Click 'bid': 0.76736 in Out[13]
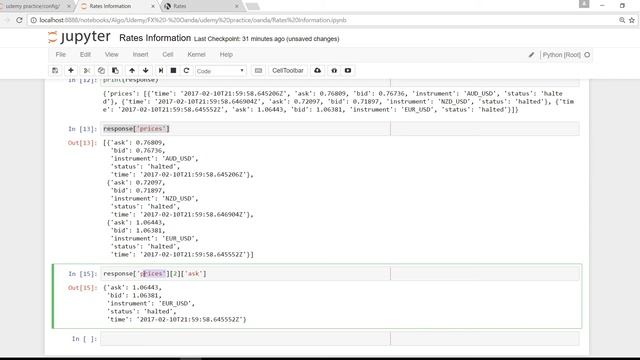Image resolution: width=640 pixels, height=360 pixels. [x=138, y=151]
